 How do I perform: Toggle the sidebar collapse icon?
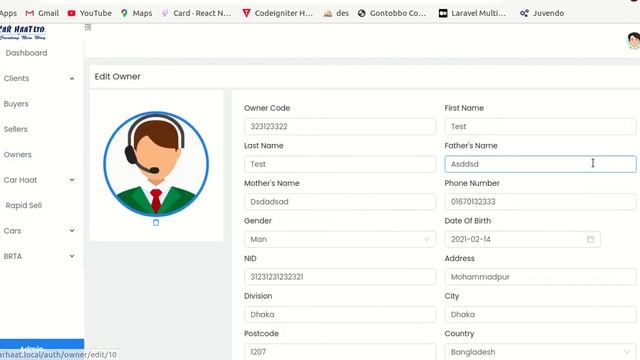pos(88,27)
